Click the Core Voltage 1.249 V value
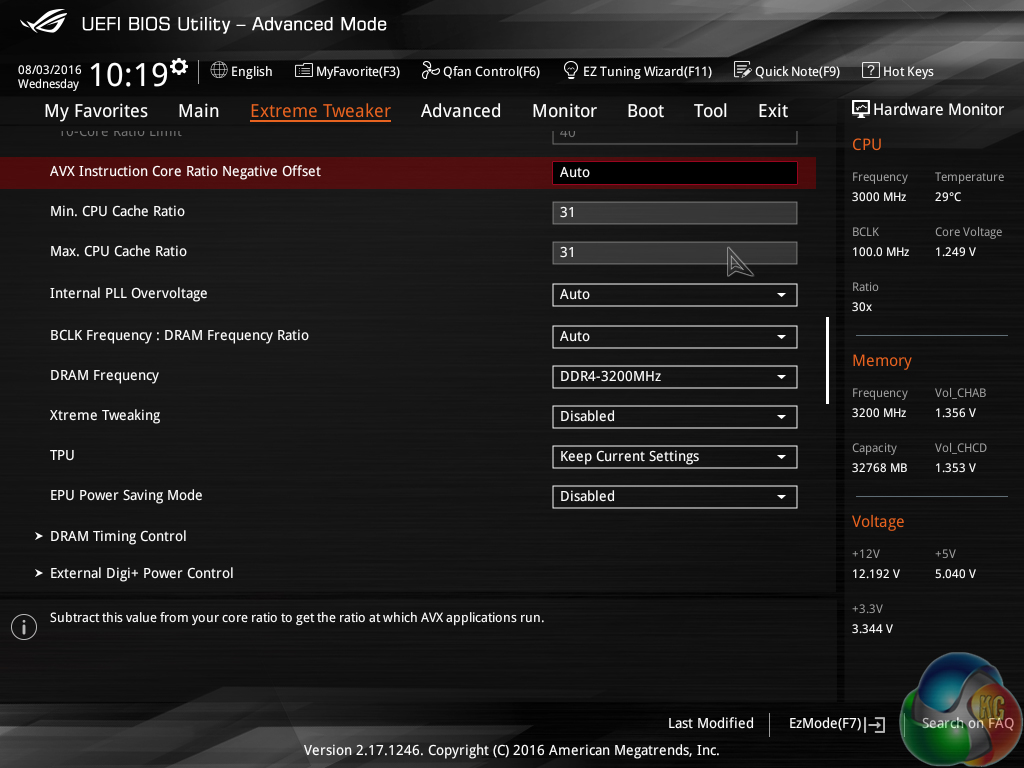This screenshot has width=1024, height=768. (x=955, y=251)
